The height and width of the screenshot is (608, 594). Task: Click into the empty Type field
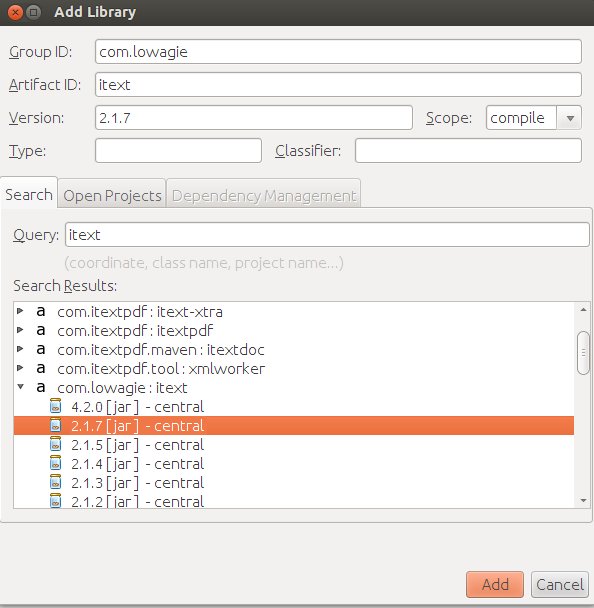[x=178, y=150]
